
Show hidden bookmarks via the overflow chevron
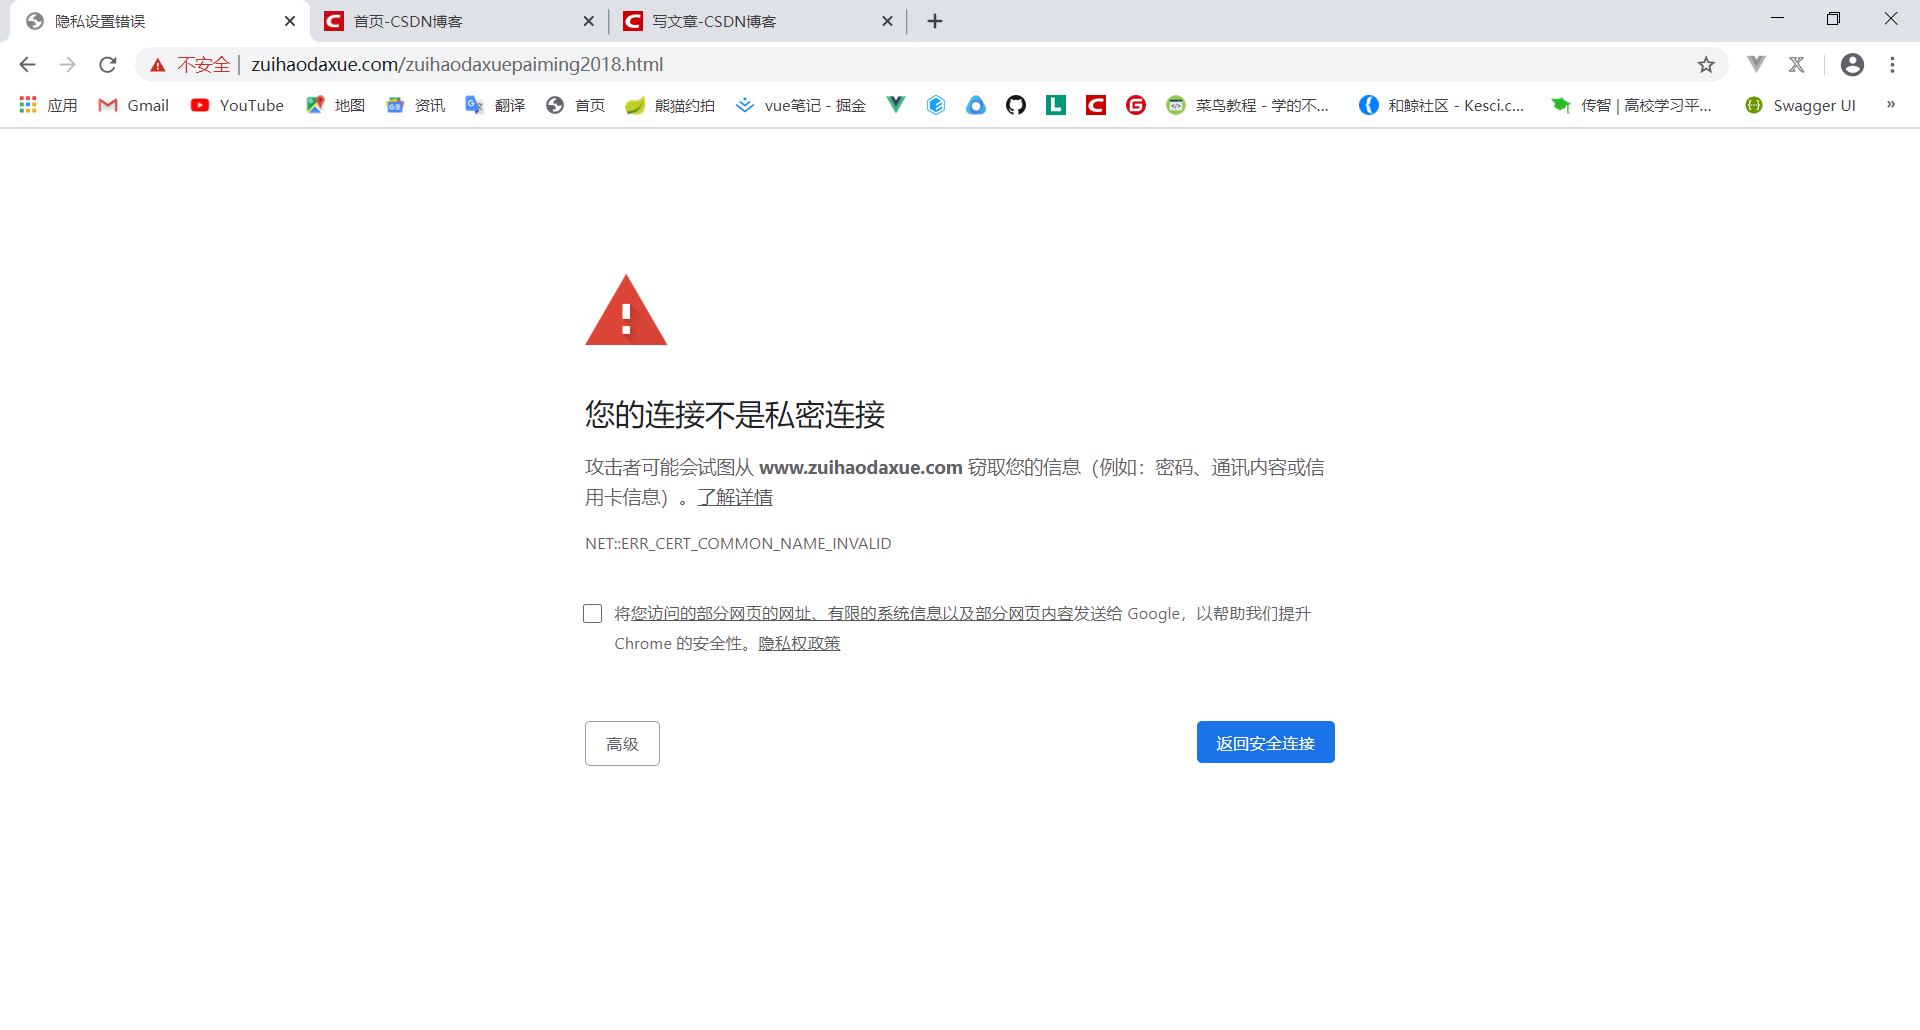coord(1892,105)
